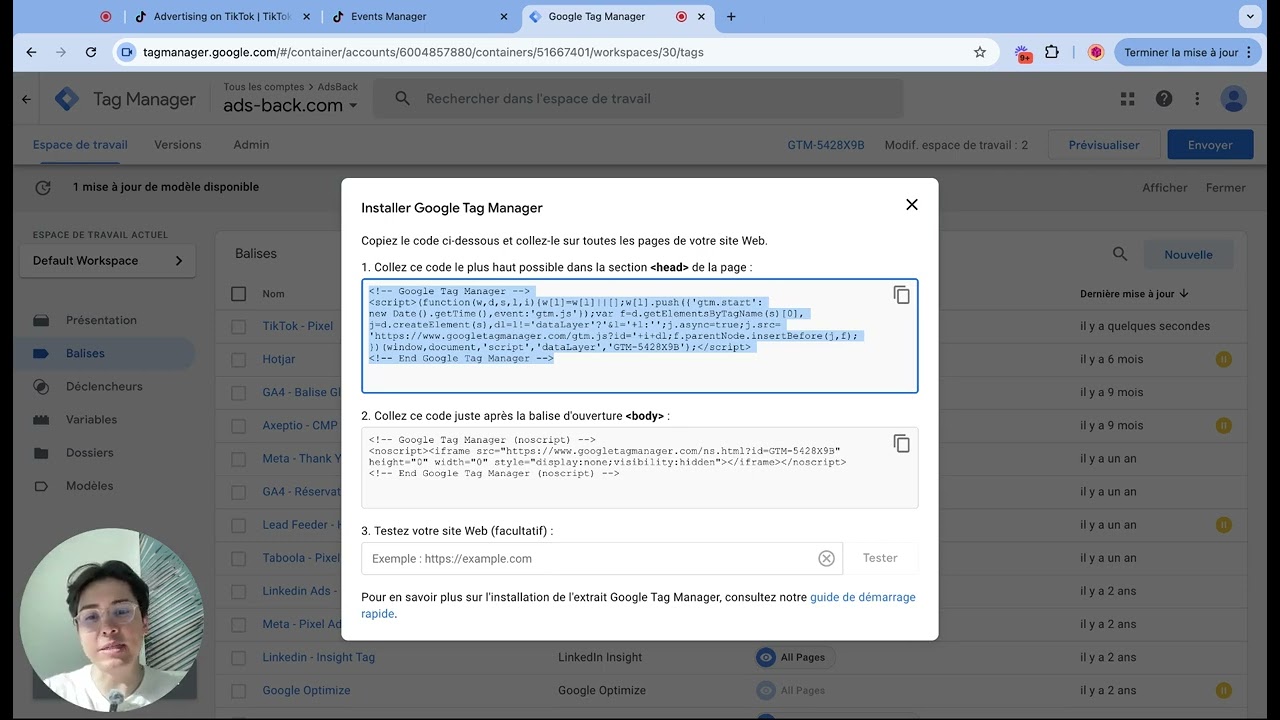The height and width of the screenshot is (720, 1280).
Task: Open a new browser tab
Action: coord(731,17)
